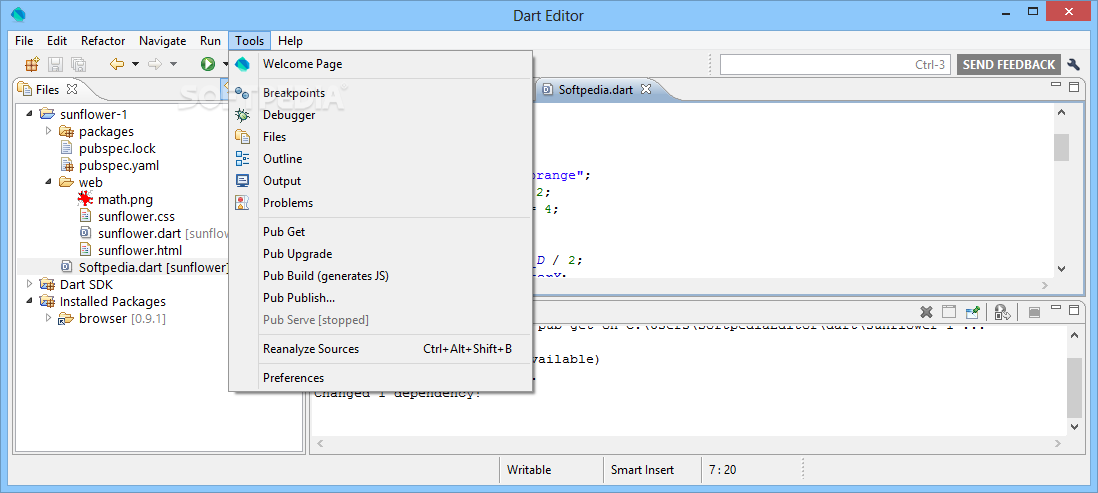This screenshot has height=493, width=1098.
Task: Open the Navigate menu
Action: click(162, 41)
